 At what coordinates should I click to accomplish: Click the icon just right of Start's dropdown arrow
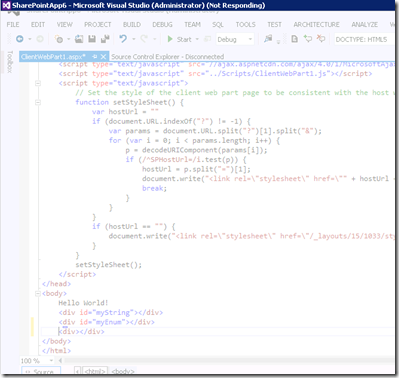pos(207,39)
